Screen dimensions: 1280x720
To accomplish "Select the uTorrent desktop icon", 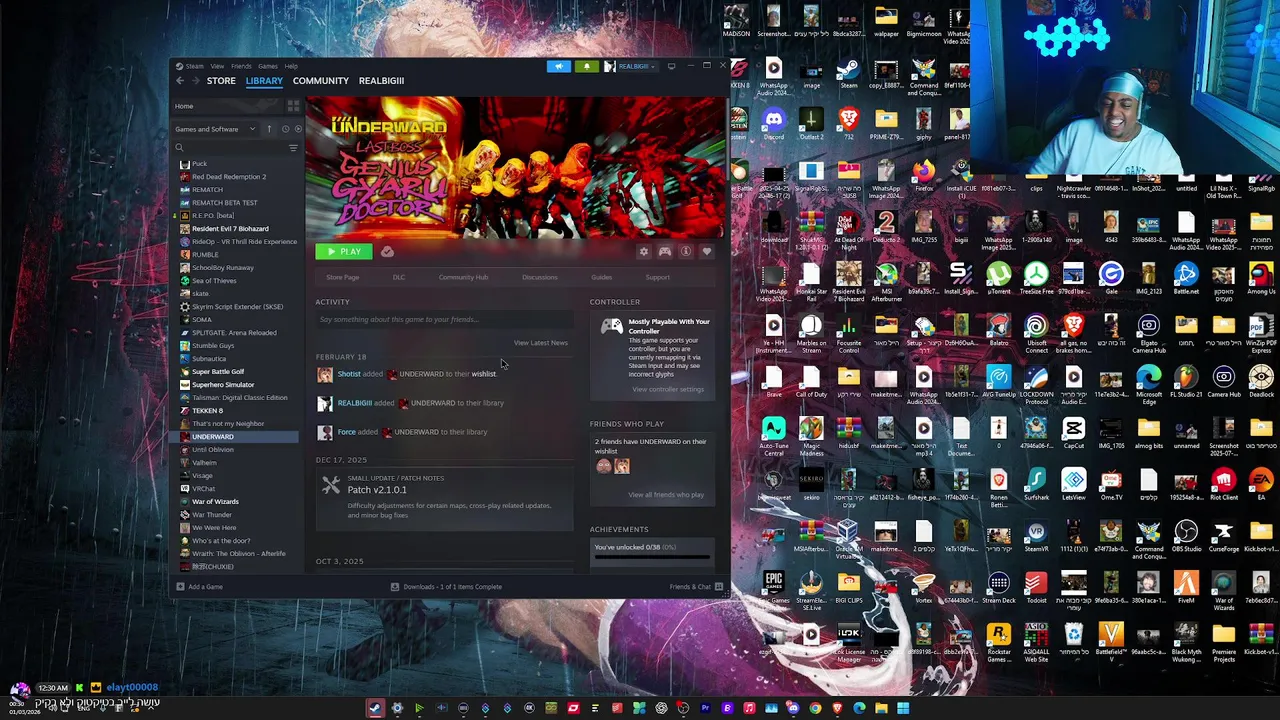I will 998,278.
